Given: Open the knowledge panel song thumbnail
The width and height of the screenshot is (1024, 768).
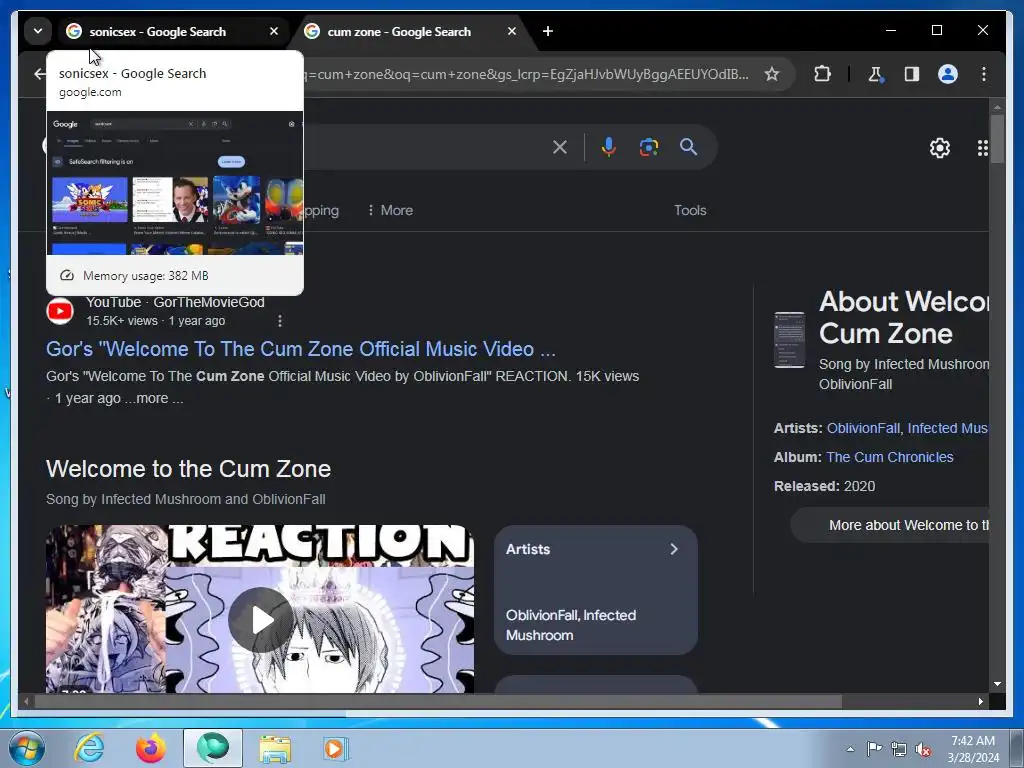Looking at the screenshot, I should click(x=790, y=340).
